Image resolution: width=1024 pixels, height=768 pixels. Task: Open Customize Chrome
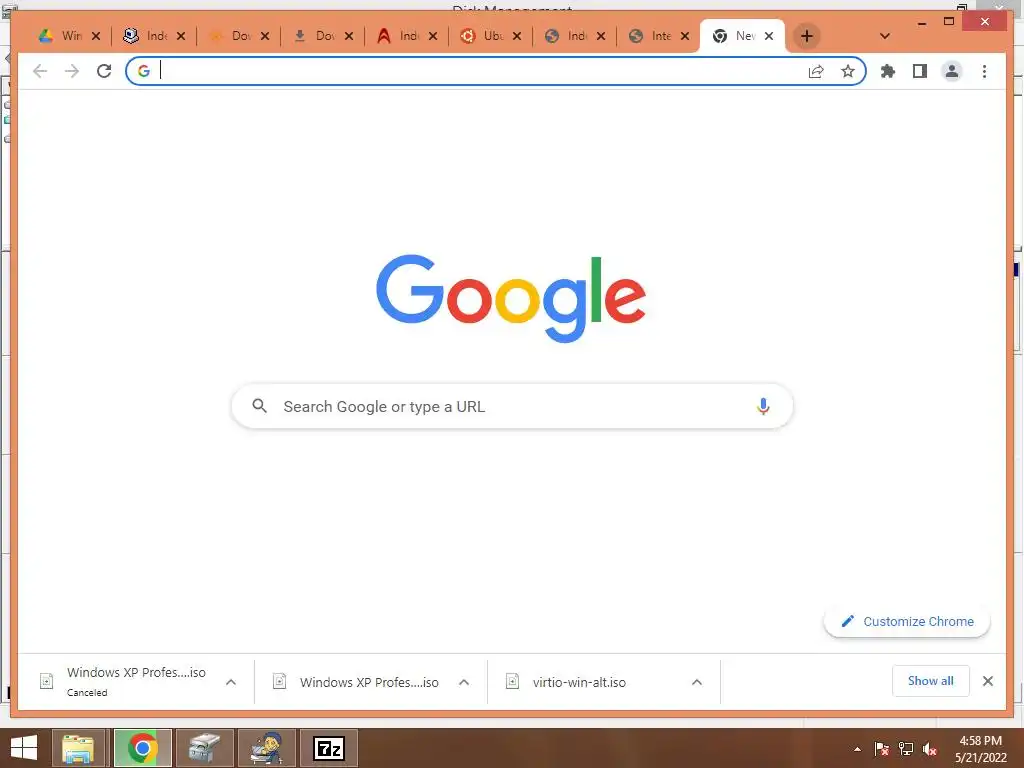click(907, 622)
